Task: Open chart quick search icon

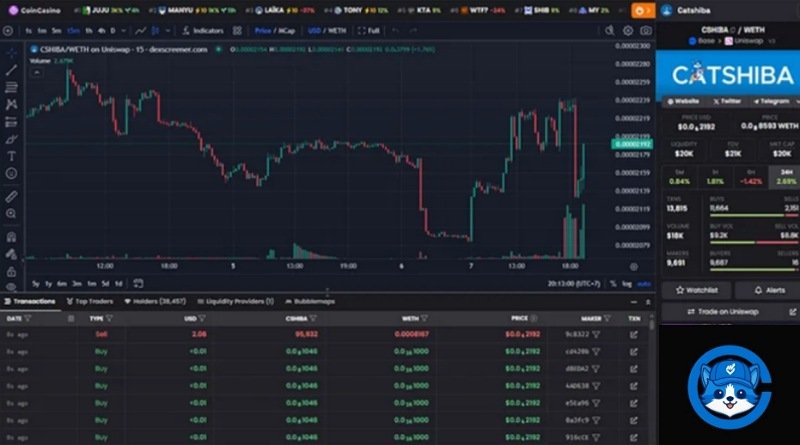Action: click(610, 31)
